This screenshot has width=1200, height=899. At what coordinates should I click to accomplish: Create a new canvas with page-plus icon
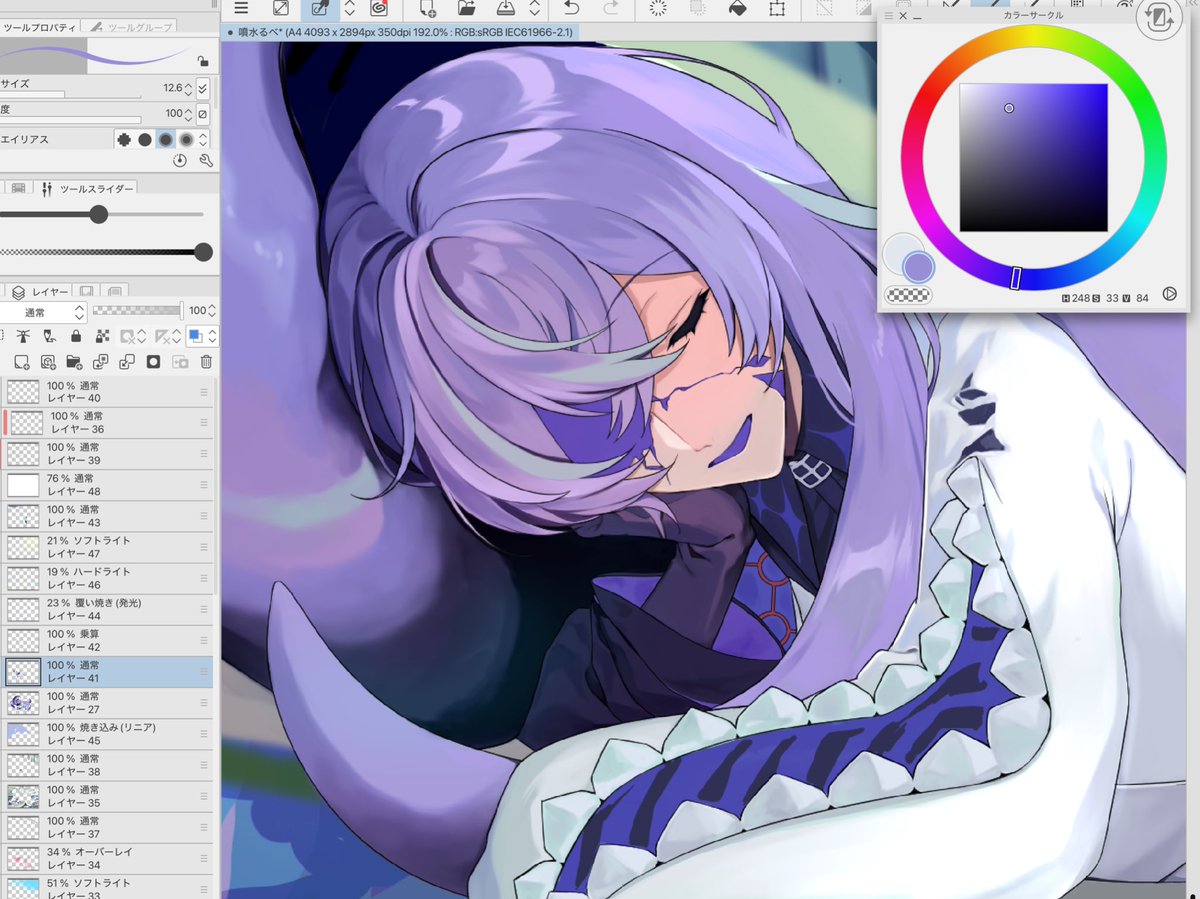(x=428, y=9)
